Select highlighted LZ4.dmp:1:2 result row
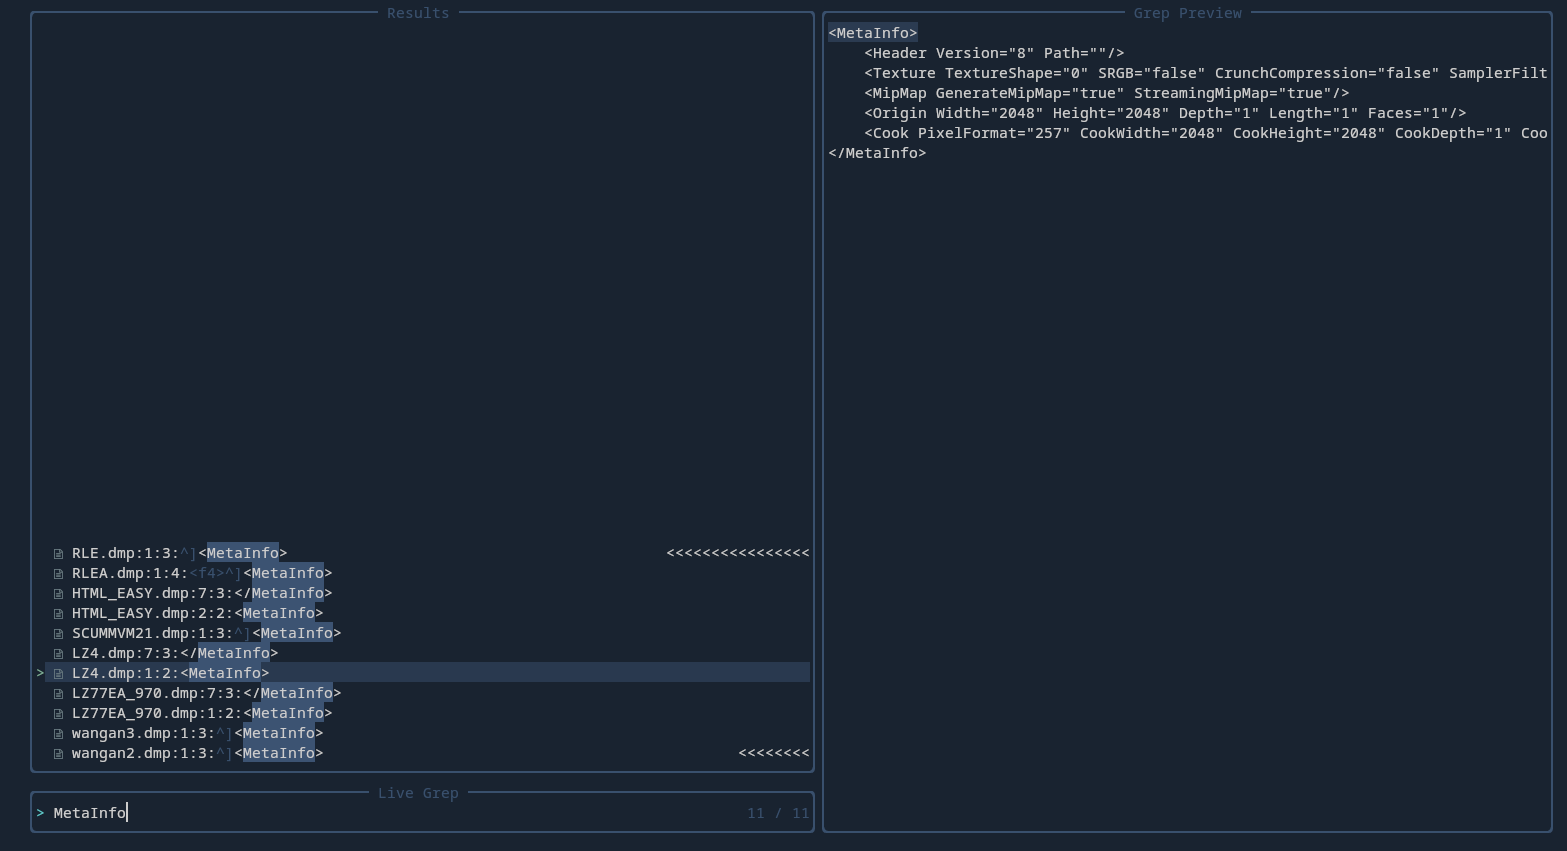This screenshot has width=1567, height=851. pyautogui.click(x=427, y=673)
